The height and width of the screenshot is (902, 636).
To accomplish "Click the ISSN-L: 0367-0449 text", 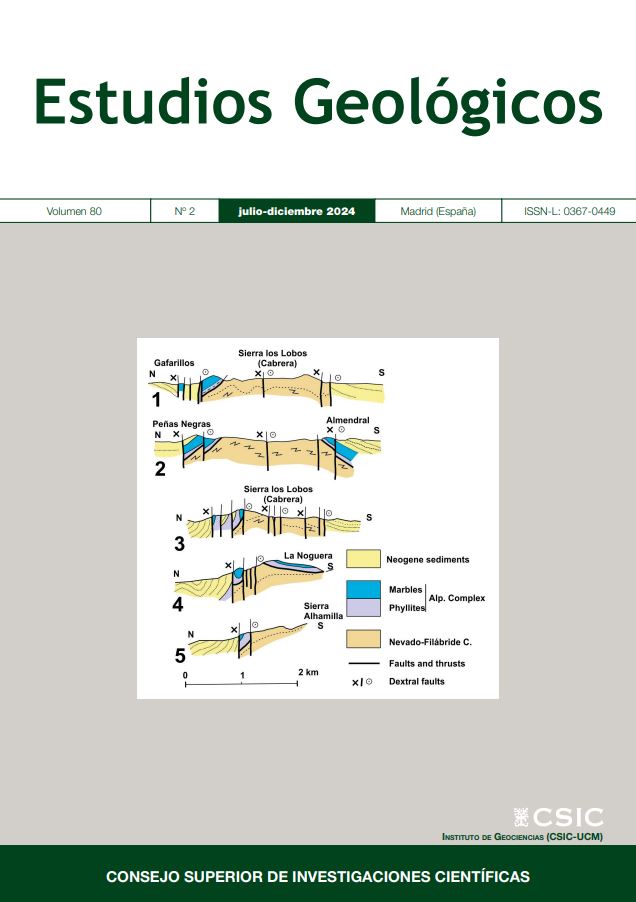I will click(569, 212).
